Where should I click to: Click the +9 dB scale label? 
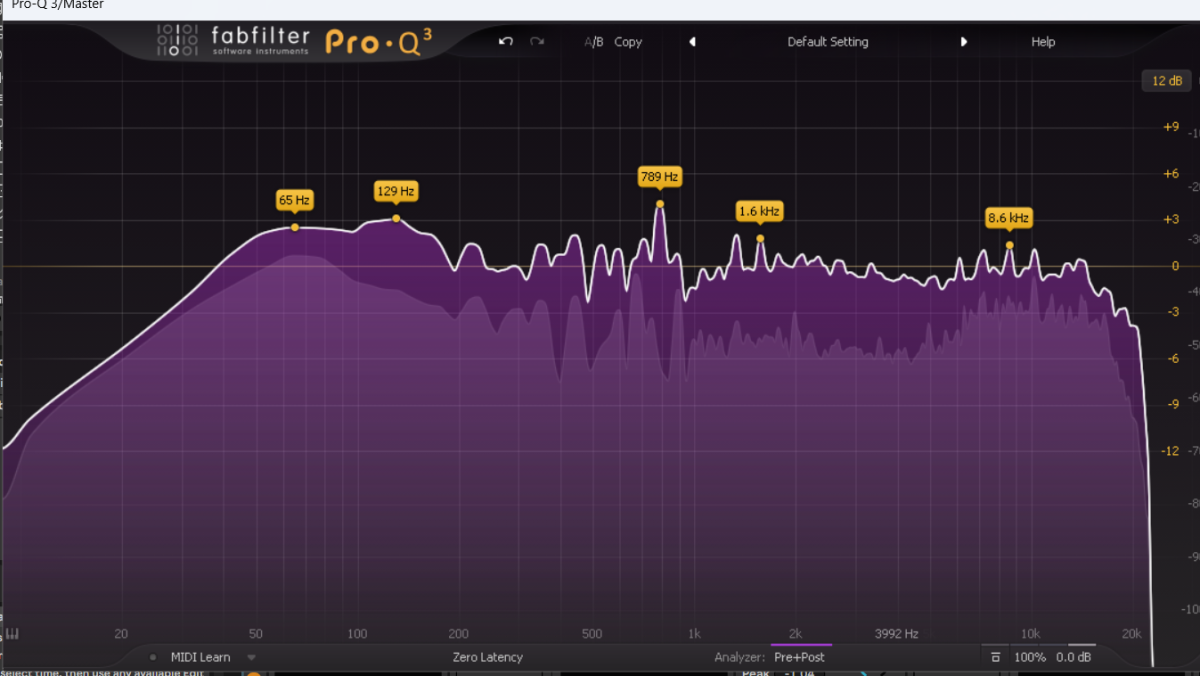pos(1170,127)
